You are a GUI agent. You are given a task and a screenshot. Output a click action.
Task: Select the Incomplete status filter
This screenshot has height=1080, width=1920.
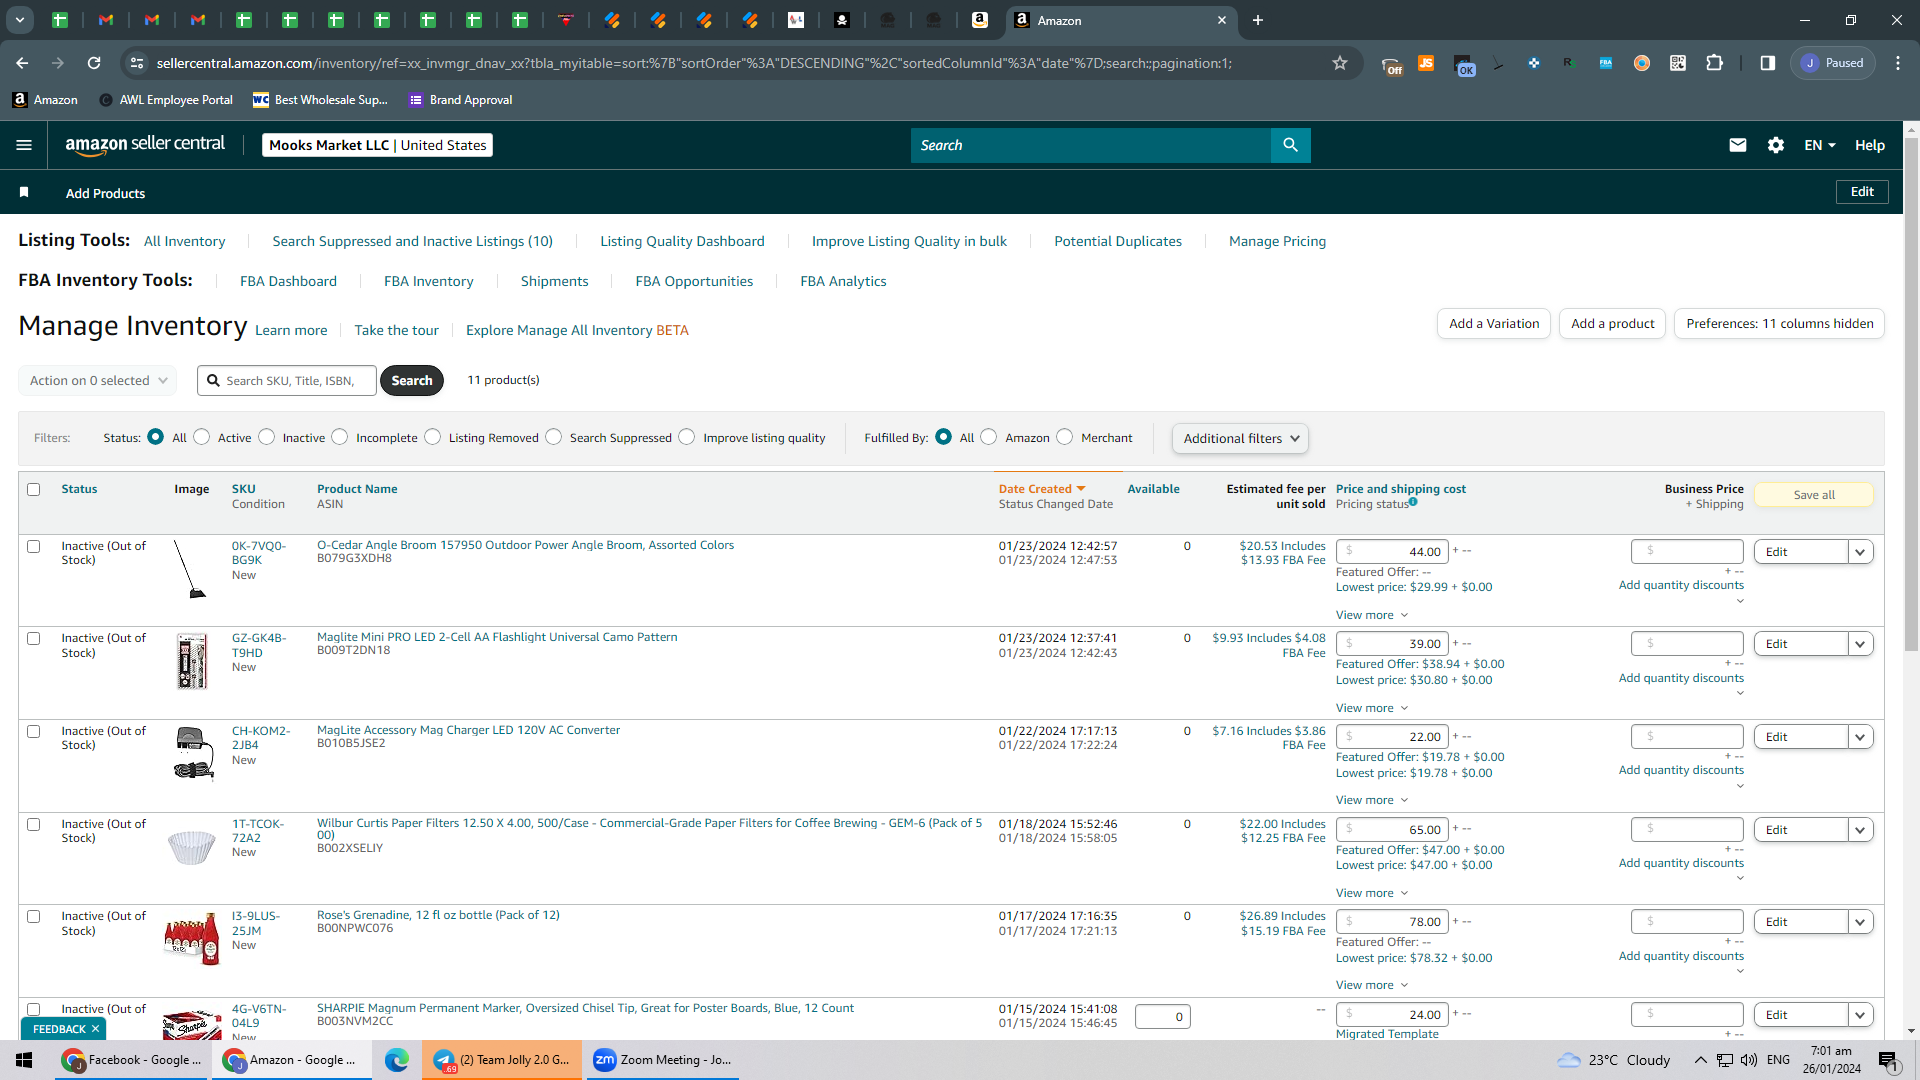pos(340,437)
